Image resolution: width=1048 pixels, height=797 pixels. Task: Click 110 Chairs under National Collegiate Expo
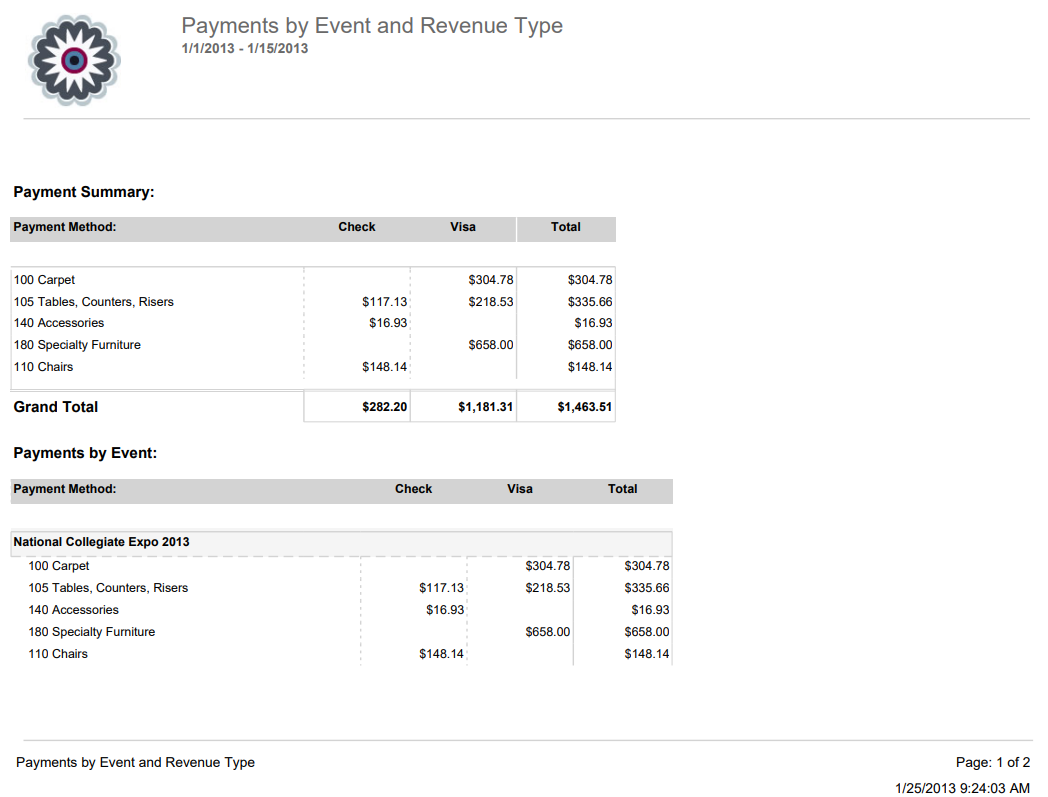[58, 654]
